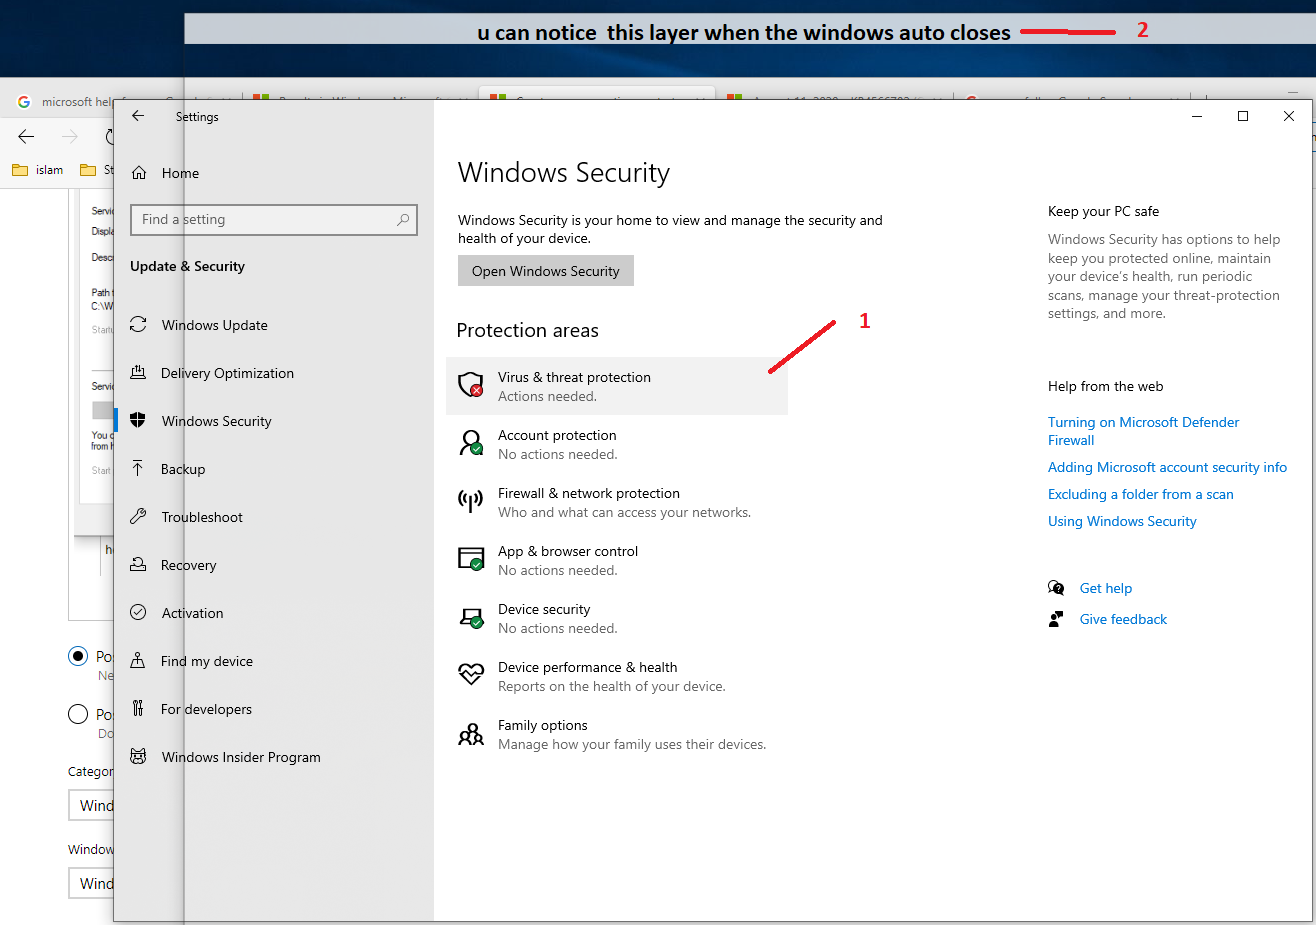Go back using the Settings back arrow
This screenshot has width=1316, height=925.
[138, 116]
